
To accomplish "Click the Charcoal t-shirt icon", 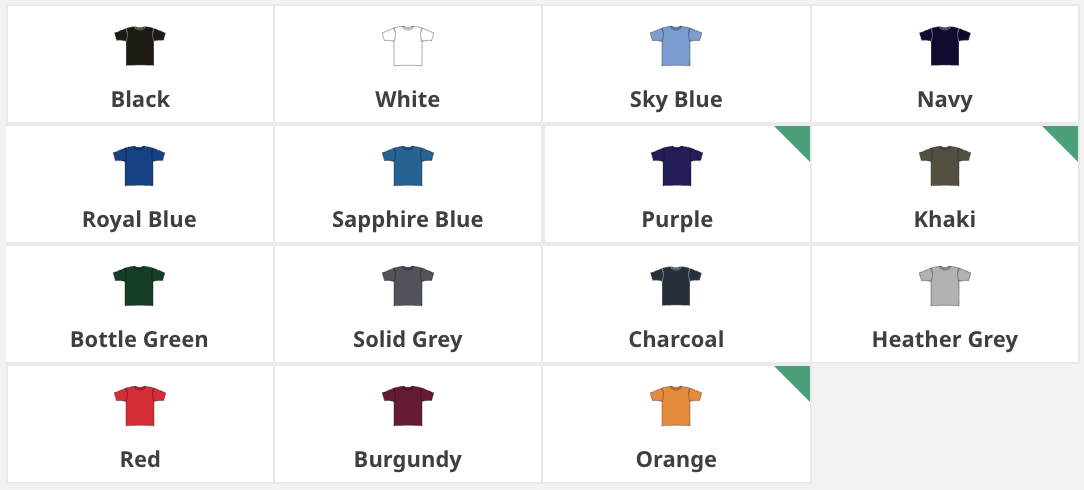I will point(676,286).
